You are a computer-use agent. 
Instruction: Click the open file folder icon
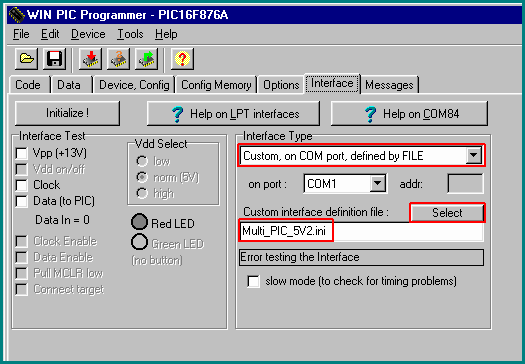(x=26, y=59)
